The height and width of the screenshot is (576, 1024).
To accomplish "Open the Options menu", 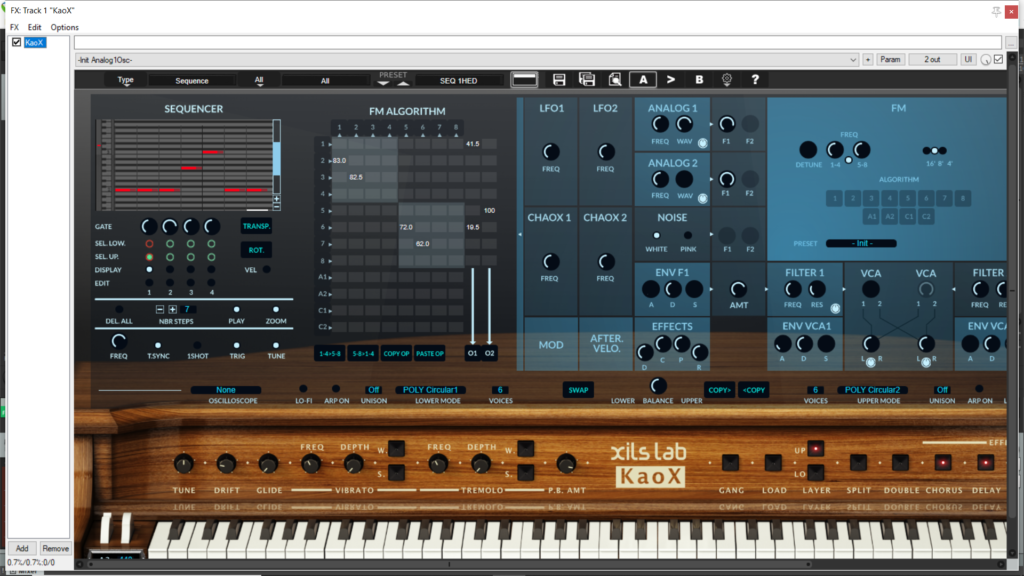I will point(65,27).
